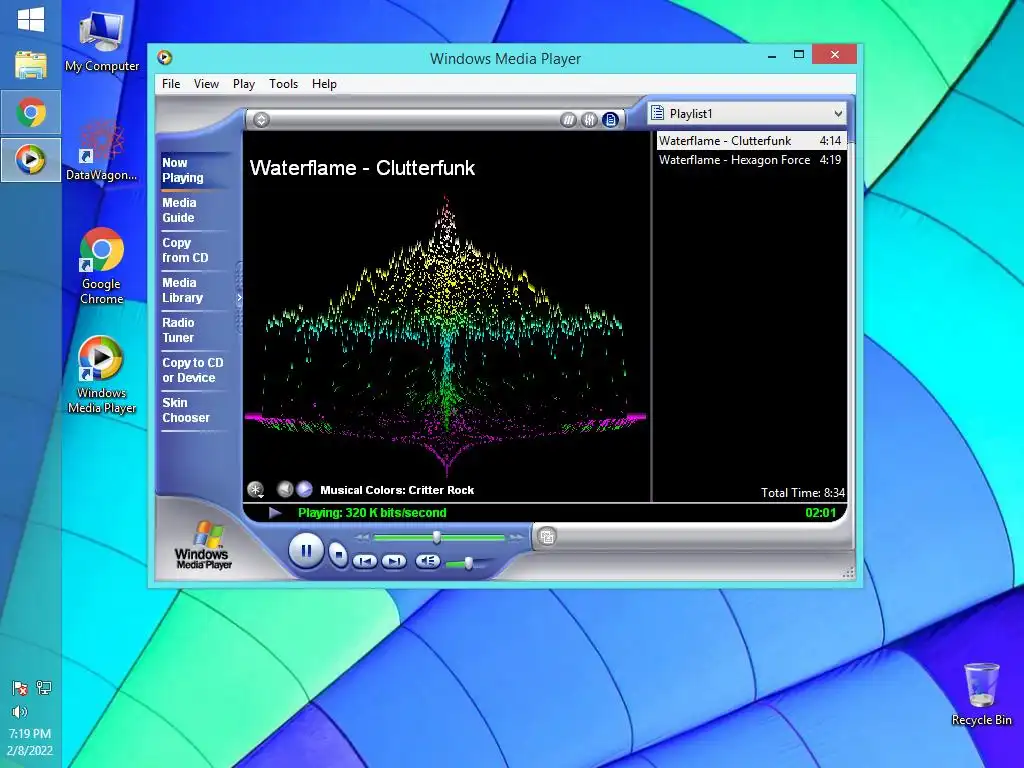Click the Windows Media Player logo
The width and height of the screenshot is (1024, 768).
203,545
